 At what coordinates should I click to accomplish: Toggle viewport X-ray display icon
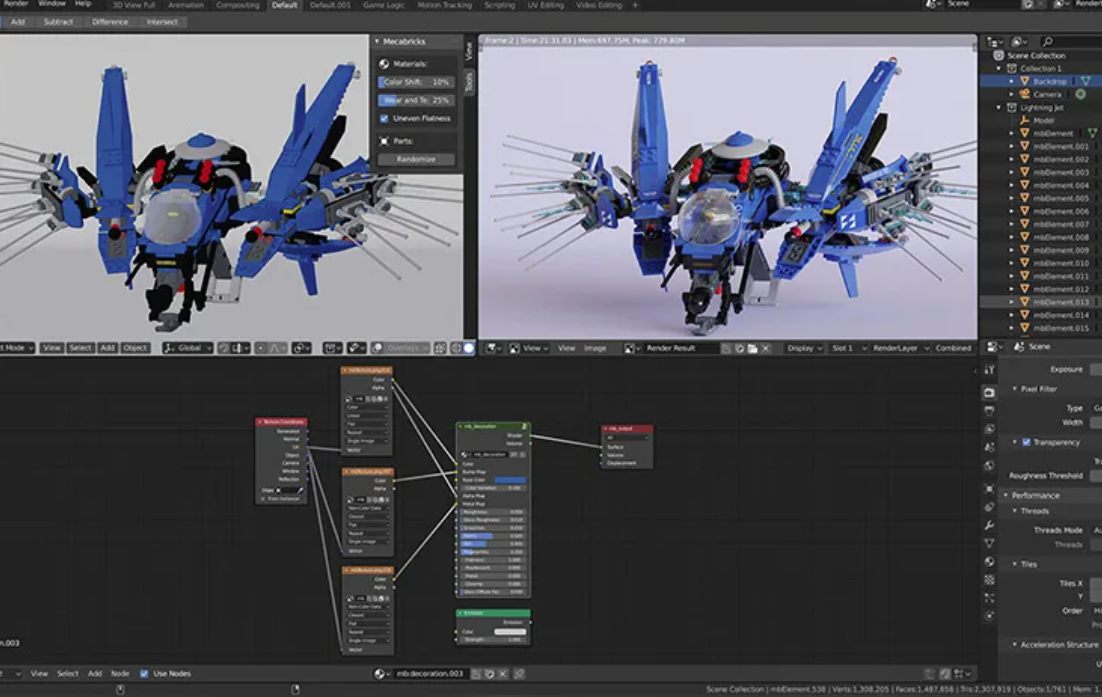[440, 348]
